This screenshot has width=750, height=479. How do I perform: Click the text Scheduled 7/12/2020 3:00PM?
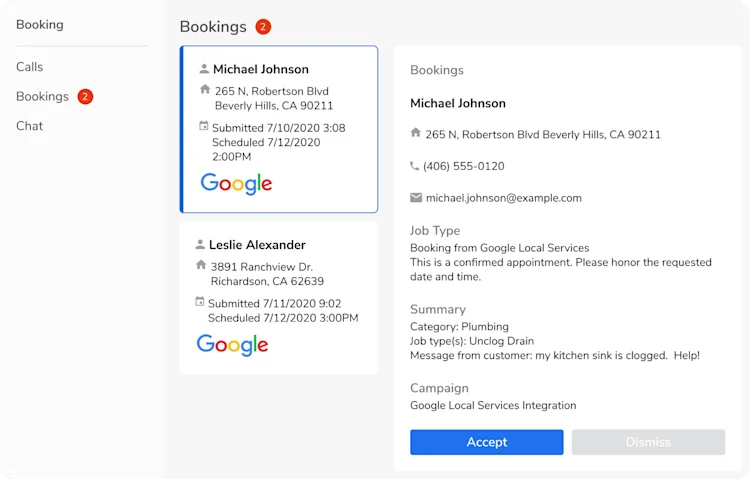pyautogui.click(x=283, y=318)
